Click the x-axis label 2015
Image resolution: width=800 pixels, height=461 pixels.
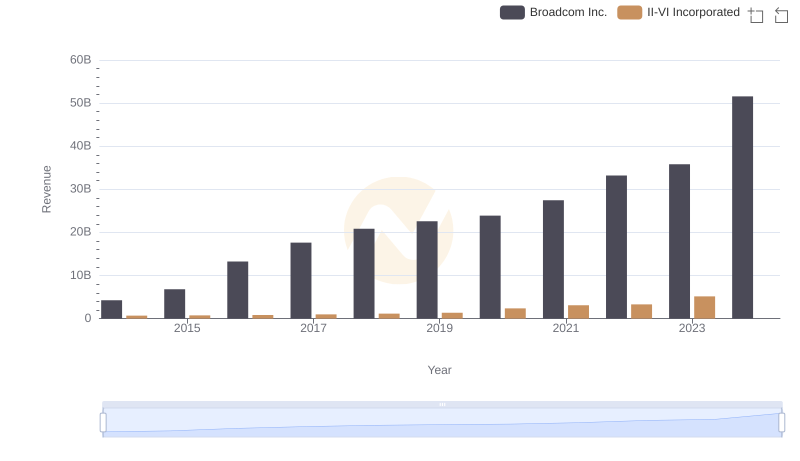pyautogui.click(x=187, y=328)
